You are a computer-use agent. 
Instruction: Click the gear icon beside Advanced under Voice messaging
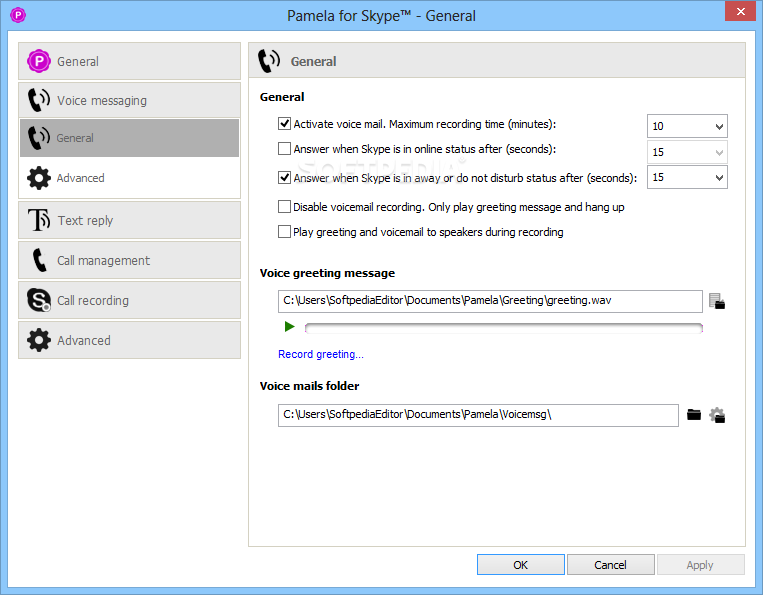(x=39, y=178)
